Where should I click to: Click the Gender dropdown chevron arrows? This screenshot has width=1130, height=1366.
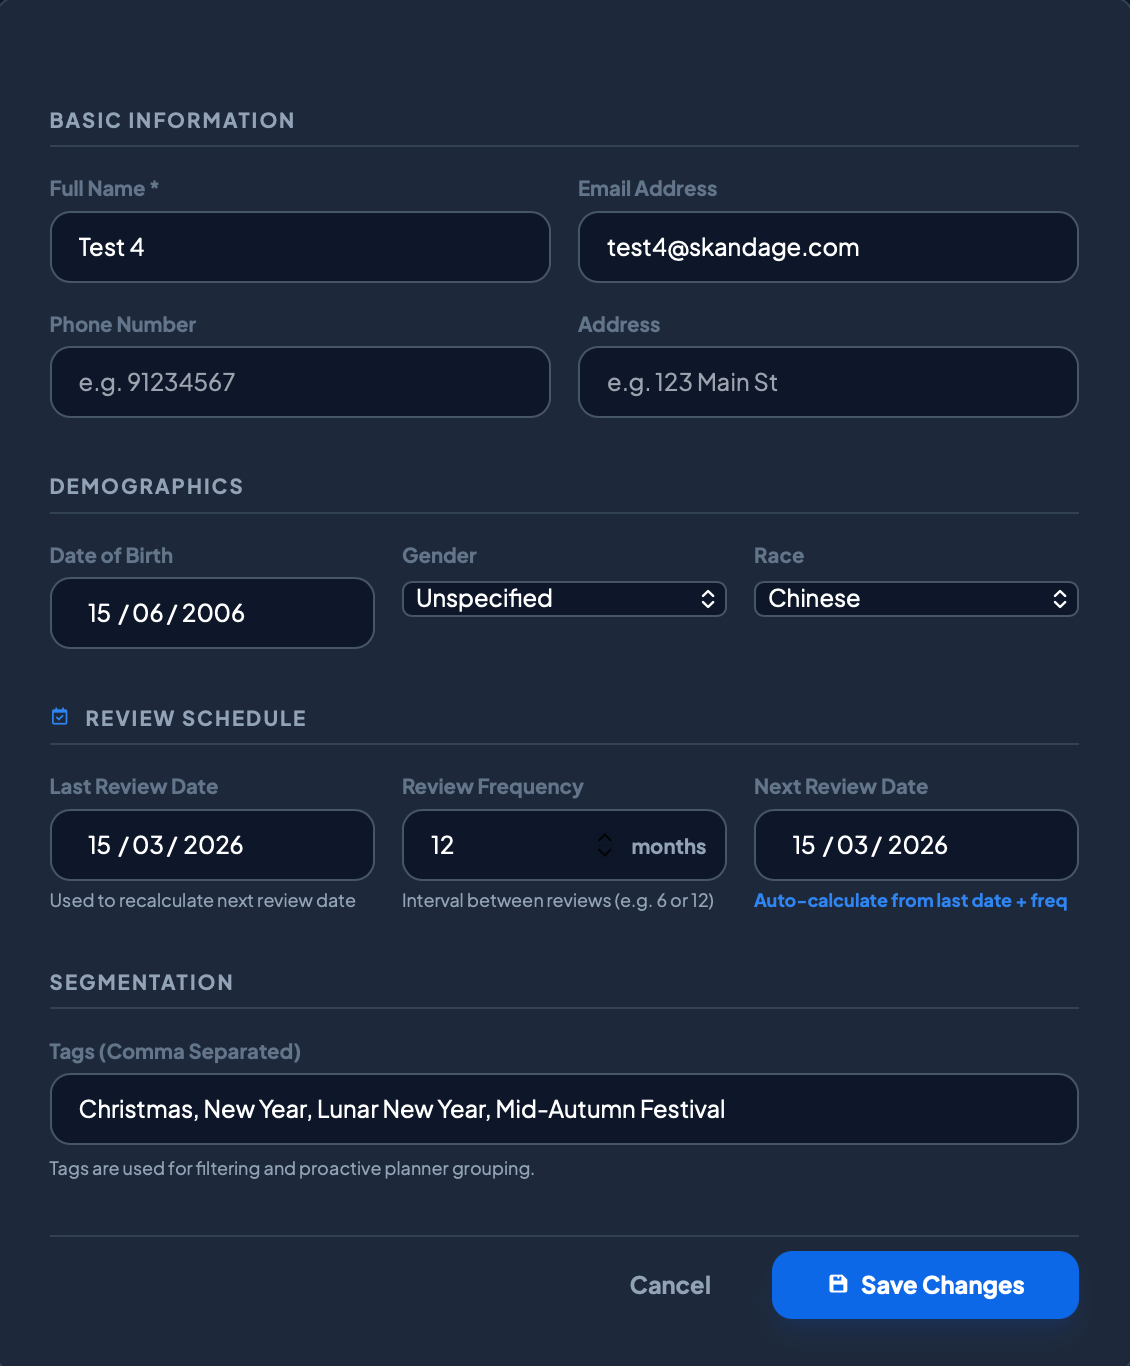(x=710, y=598)
